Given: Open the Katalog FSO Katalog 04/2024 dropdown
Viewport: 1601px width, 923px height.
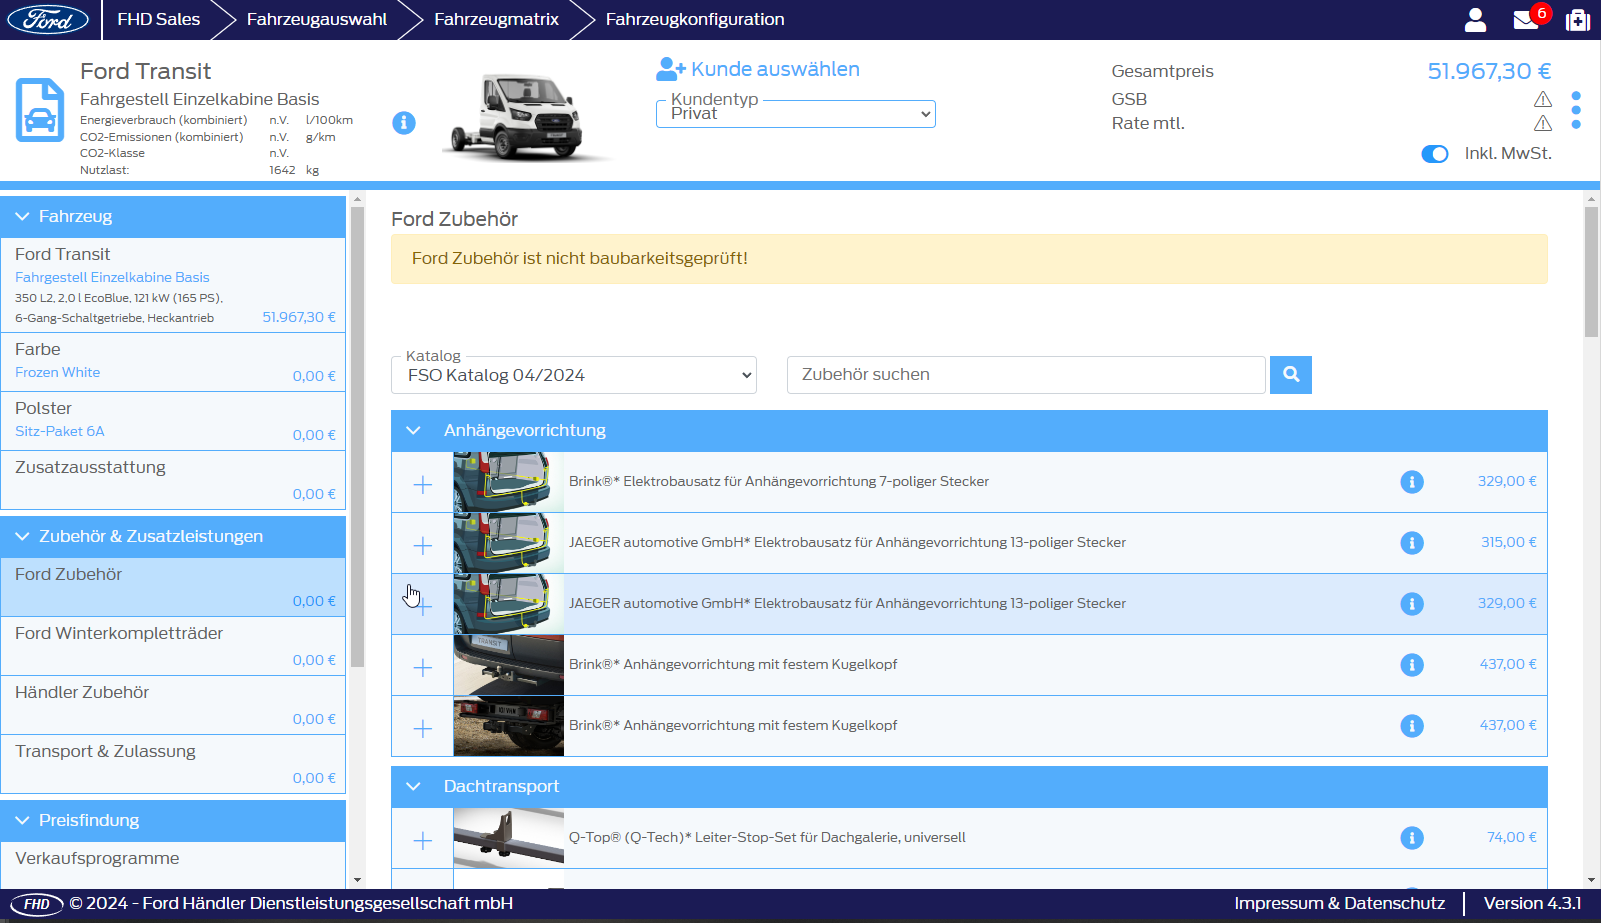Looking at the screenshot, I should pos(574,375).
